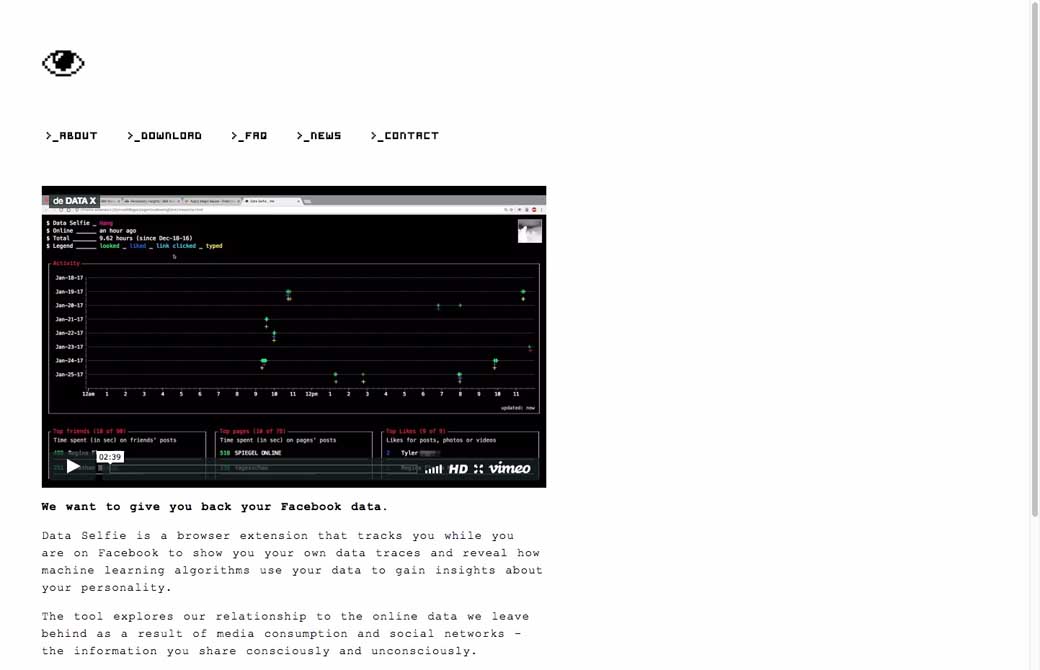
Task: Click the de DATA X title badge
Action: 73,201
